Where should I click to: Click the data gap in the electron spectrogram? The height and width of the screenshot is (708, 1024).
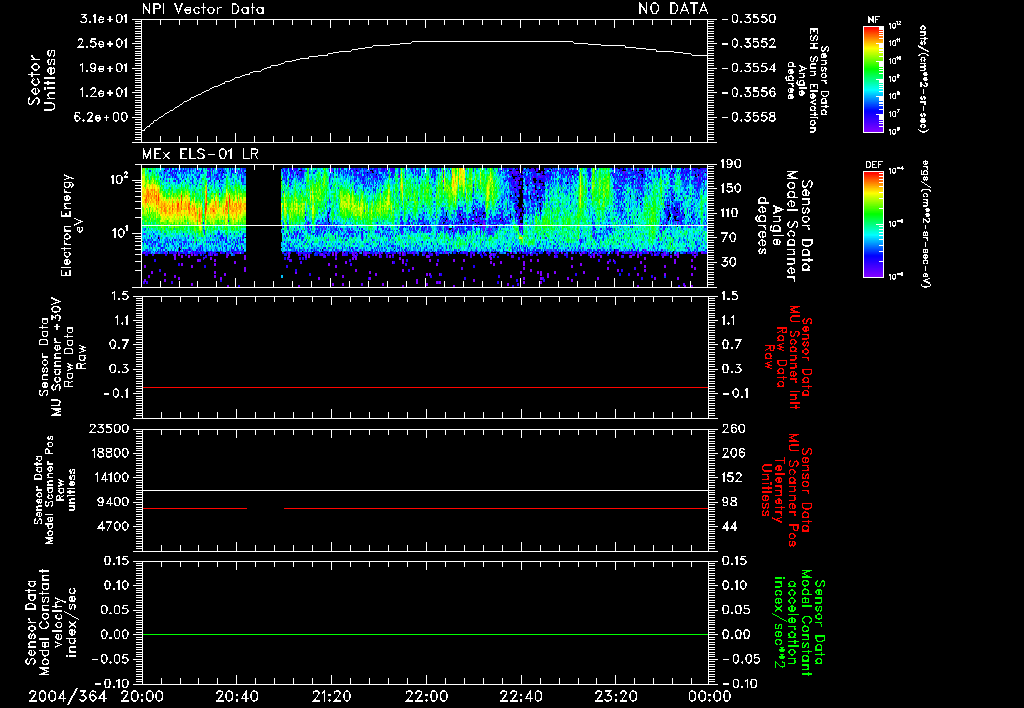tap(263, 227)
